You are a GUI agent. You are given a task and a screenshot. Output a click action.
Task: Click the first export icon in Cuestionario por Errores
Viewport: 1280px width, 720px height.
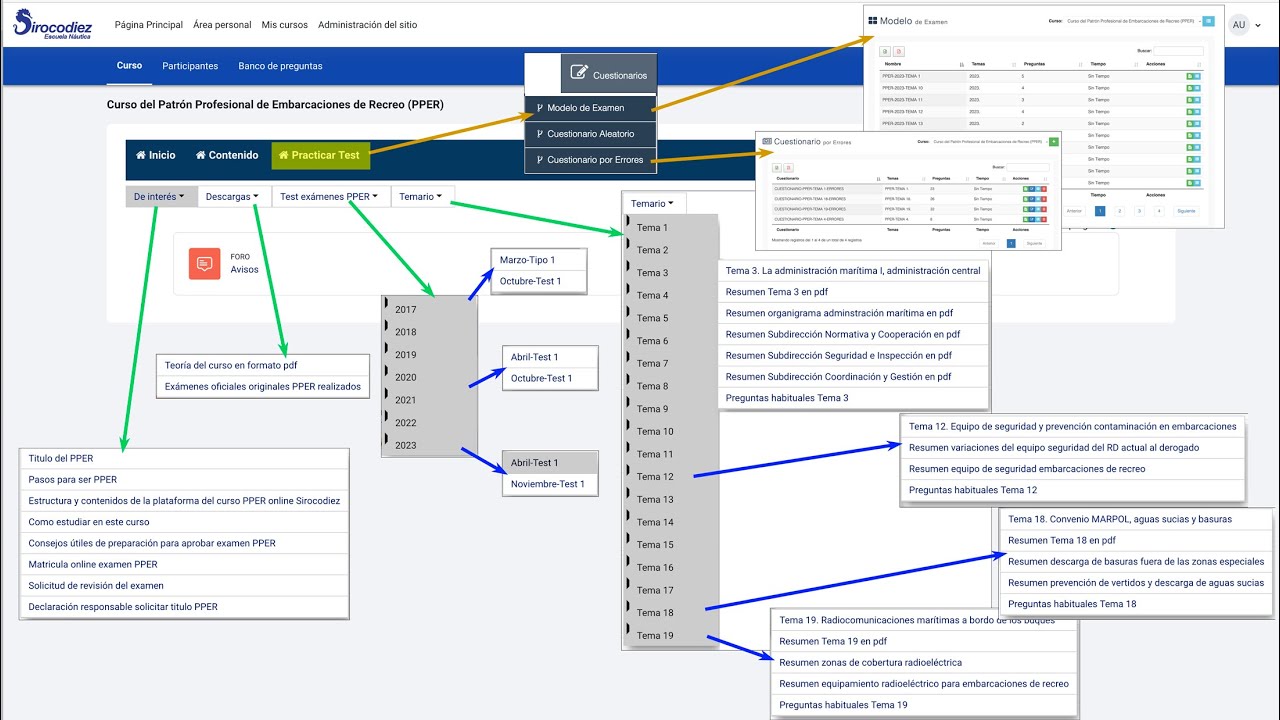coord(778,167)
